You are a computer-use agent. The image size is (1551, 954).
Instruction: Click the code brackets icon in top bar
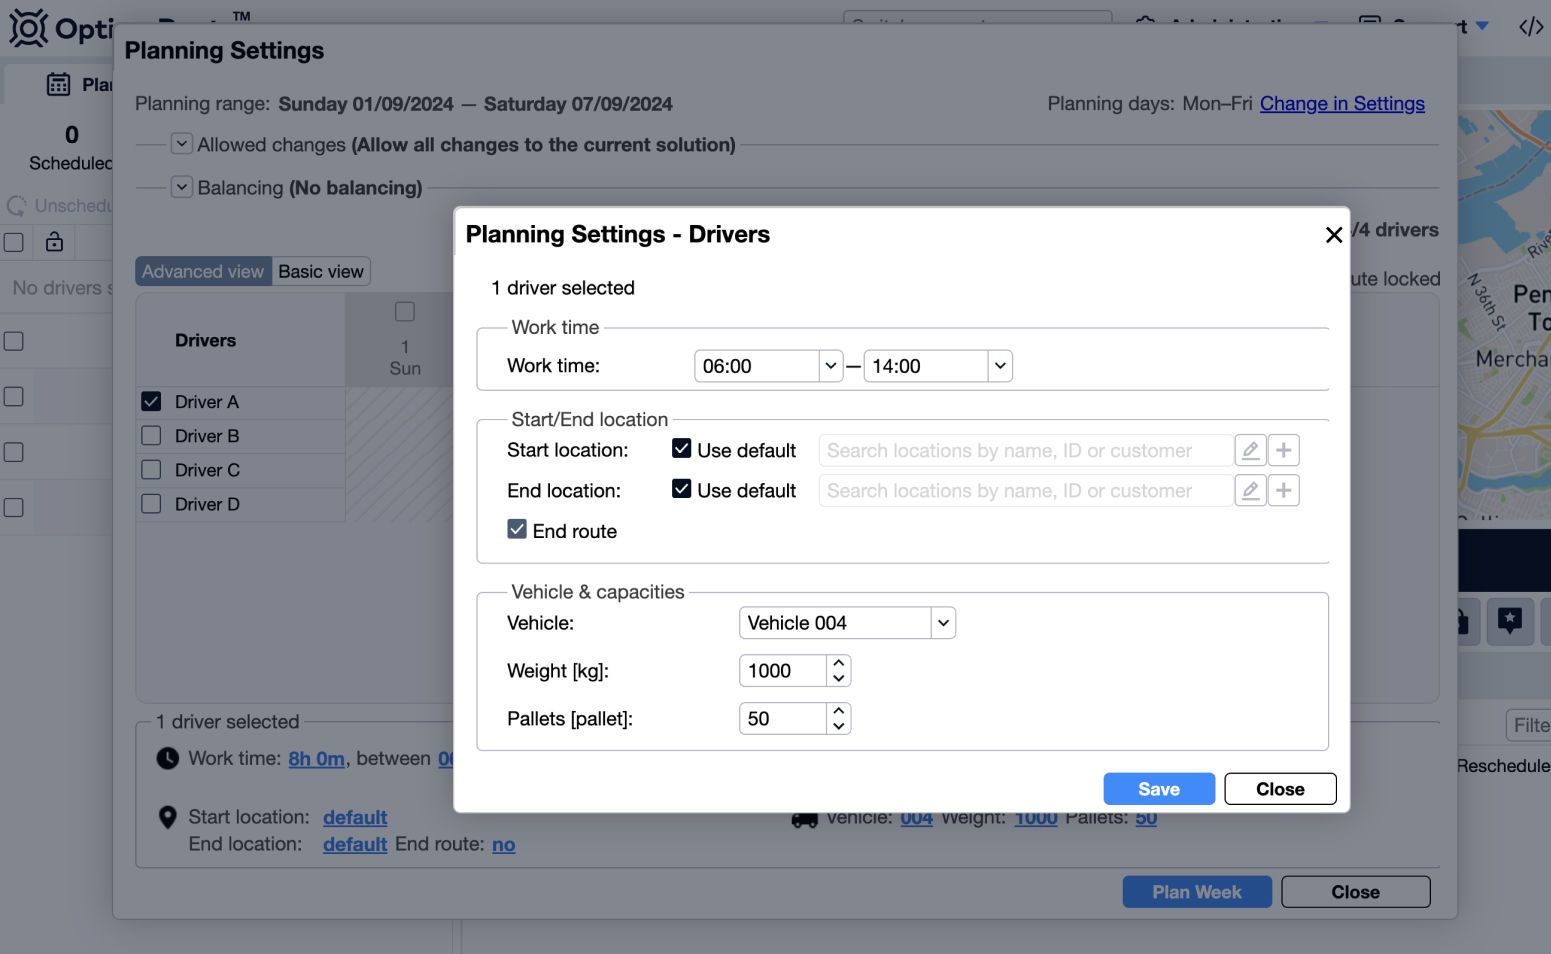(1530, 27)
